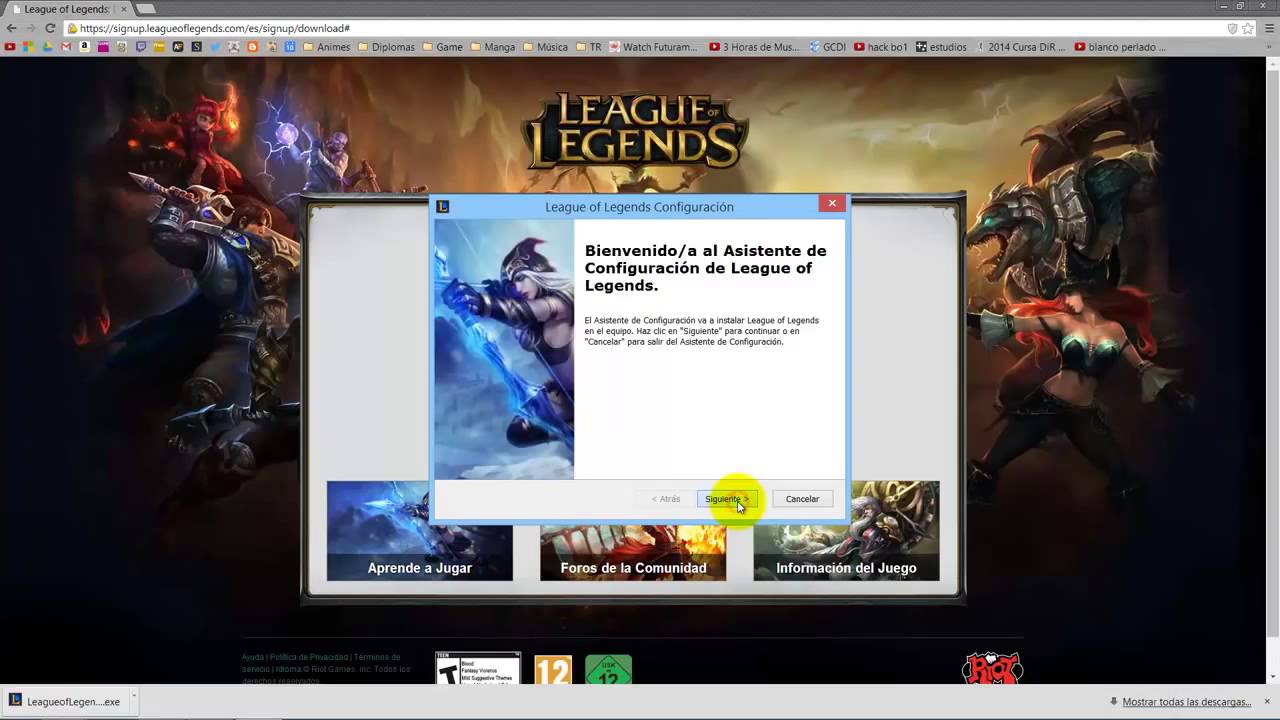Click the Riot Games logo
The width and height of the screenshot is (1280, 720).
click(992, 668)
